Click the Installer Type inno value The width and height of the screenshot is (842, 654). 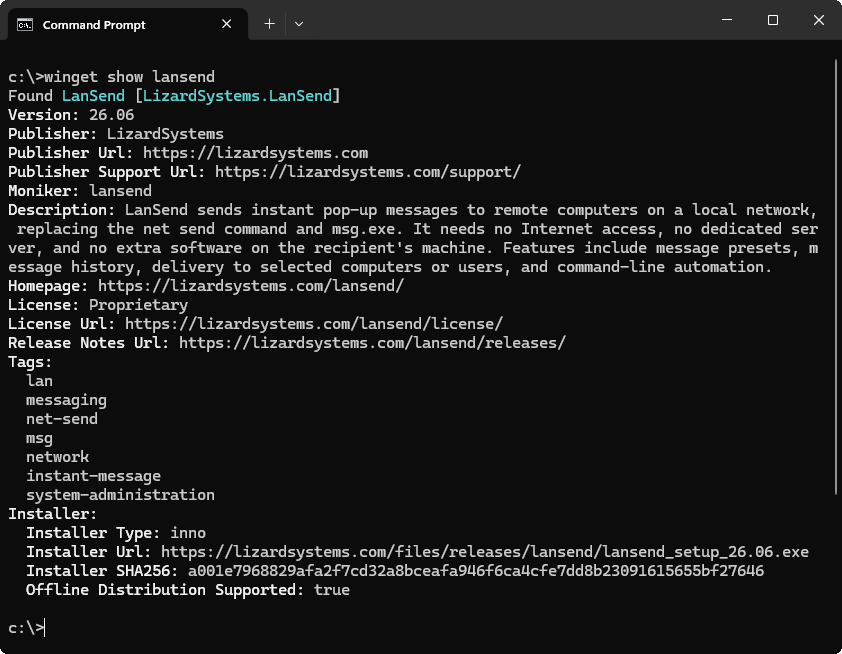click(x=188, y=533)
